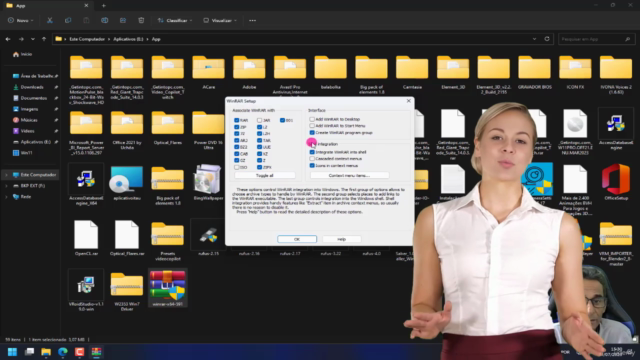This screenshot has height=360, width=640.
Task: Click the Rename icon in Explorer toolbar
Action: pyautogui.click(x=104, y=20)
